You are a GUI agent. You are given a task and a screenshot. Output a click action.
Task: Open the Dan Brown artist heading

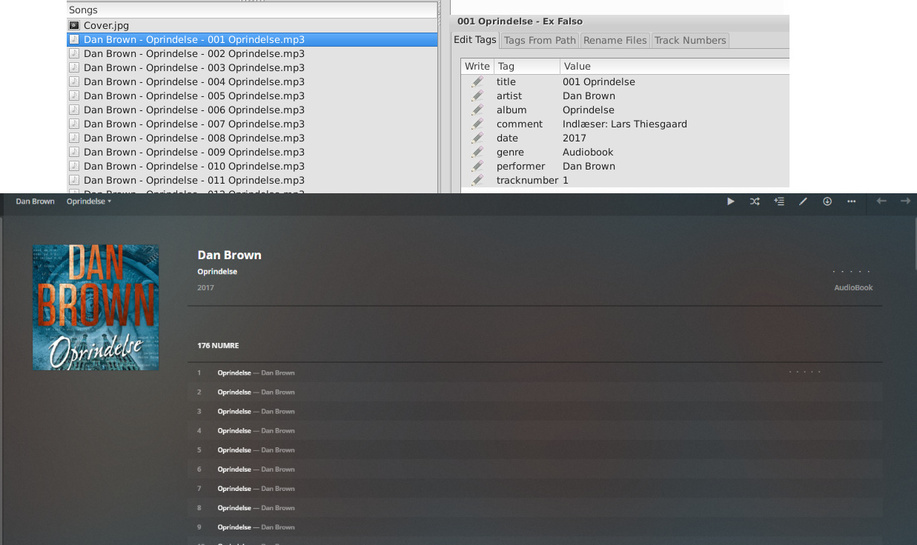coord(229,255)
